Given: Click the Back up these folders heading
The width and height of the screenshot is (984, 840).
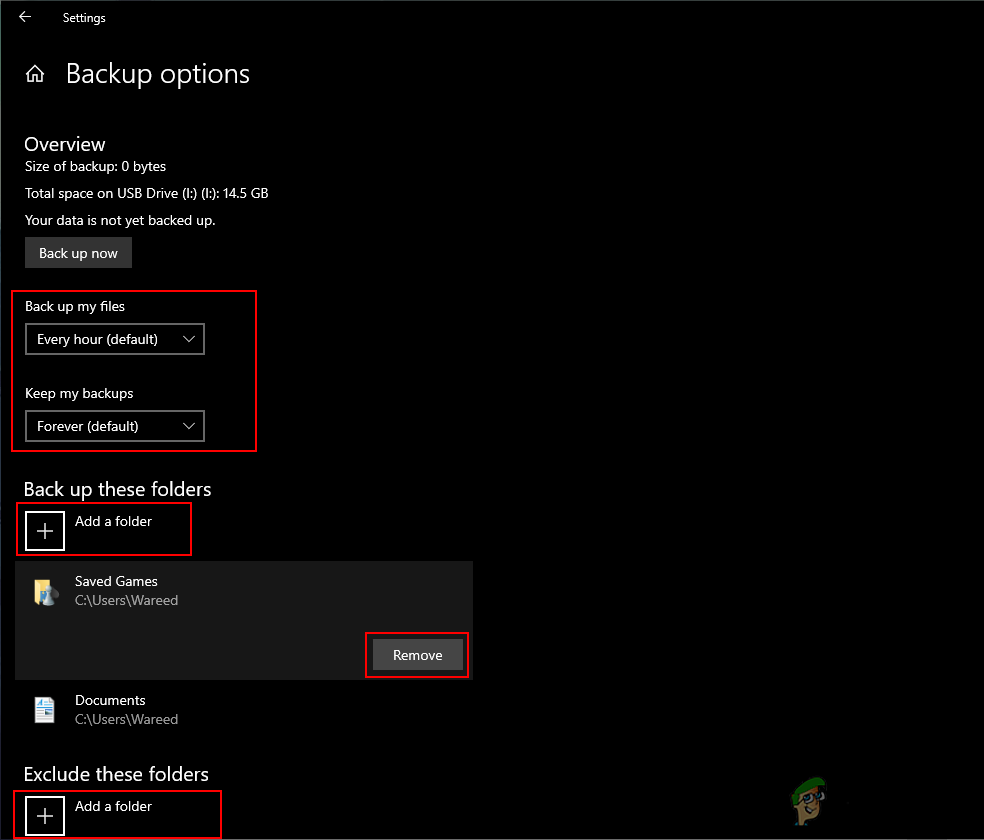Looking at the screenshot, I should click(x=117, y=489).
